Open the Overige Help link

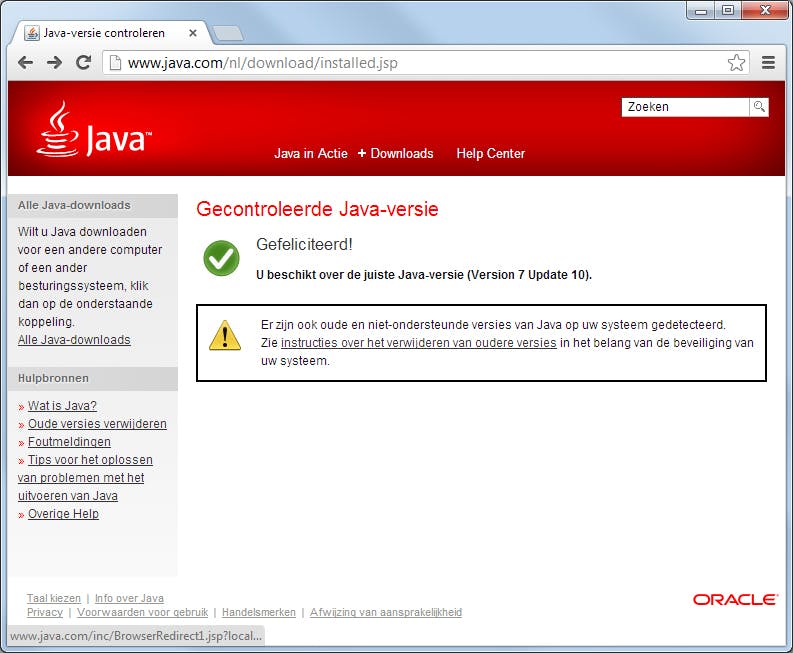click(63, 513)
